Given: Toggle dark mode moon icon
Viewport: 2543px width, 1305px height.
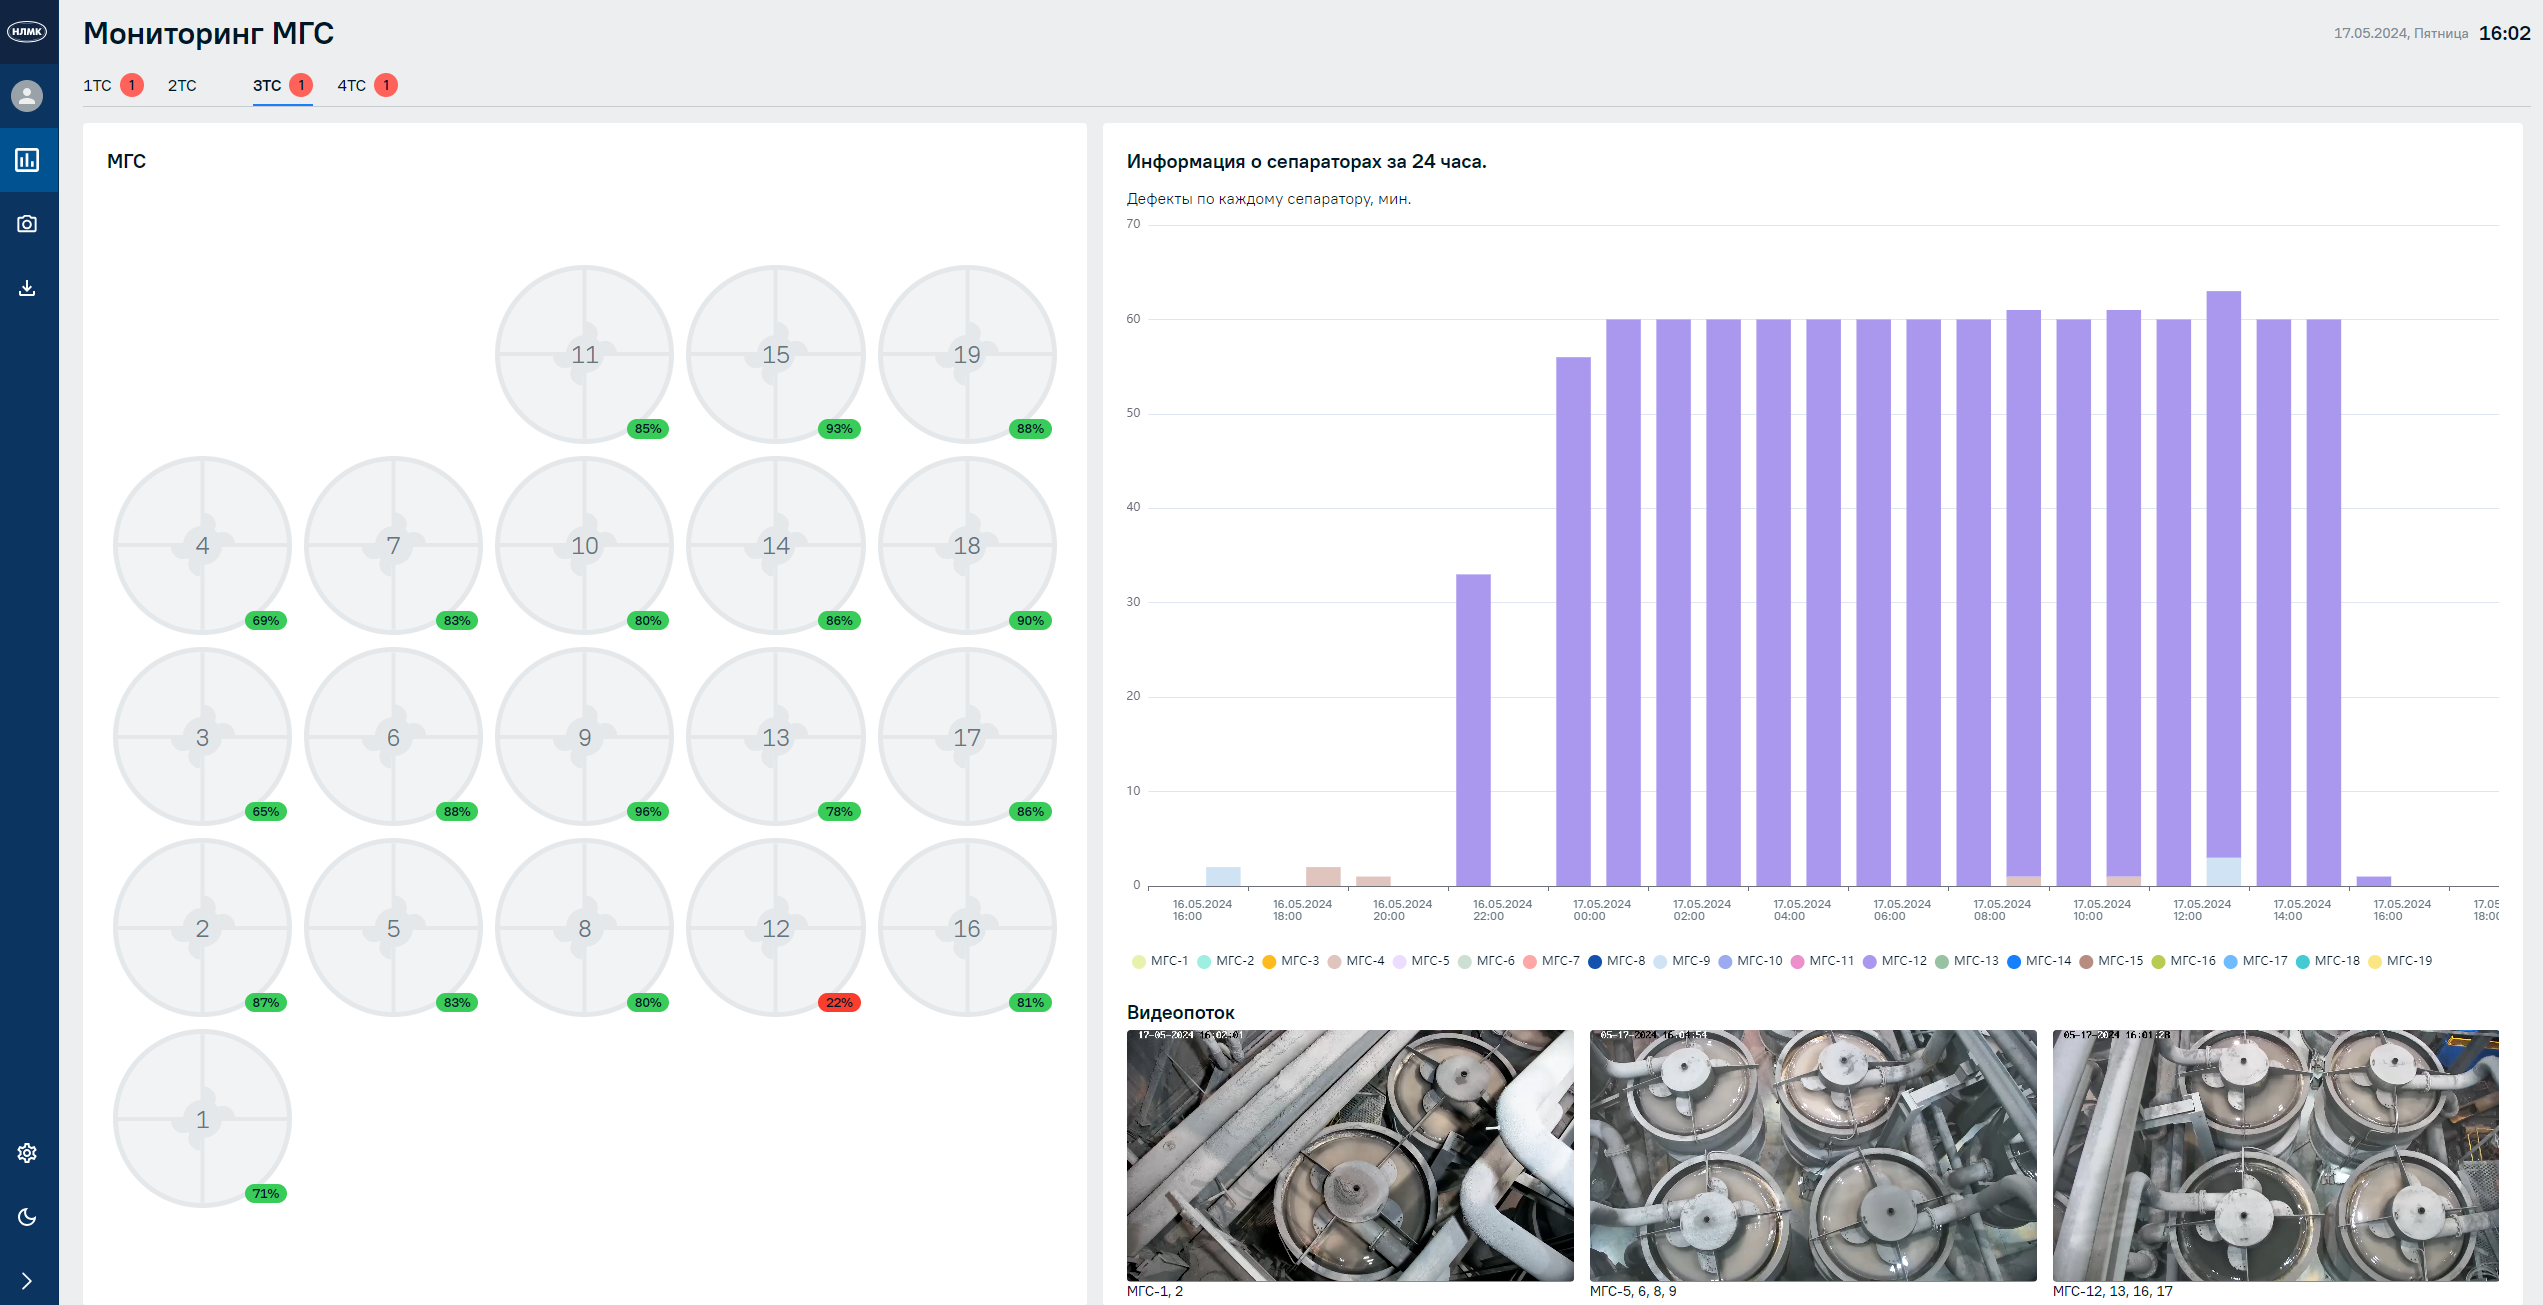Looking at the screenshot, I should coord(27,1217).
